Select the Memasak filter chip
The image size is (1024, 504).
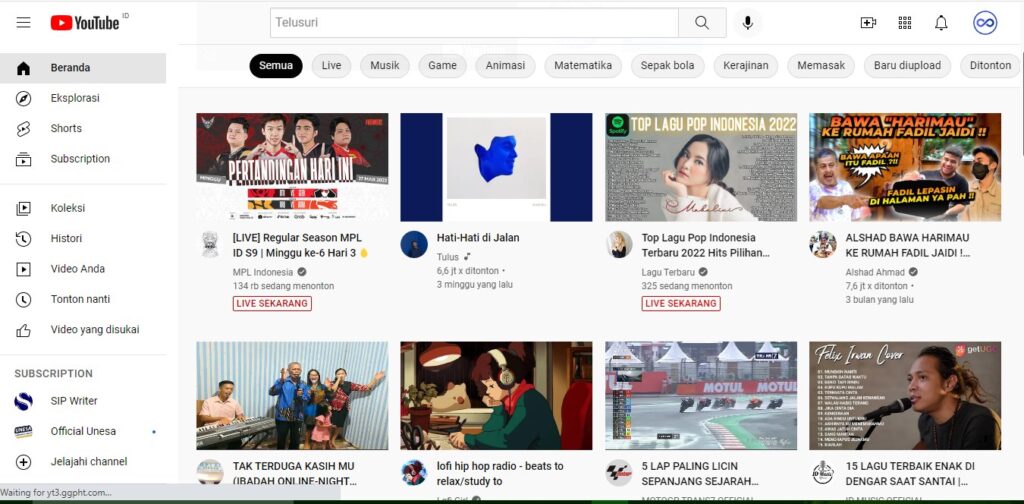pyautogui.click(x=821, y=65)
